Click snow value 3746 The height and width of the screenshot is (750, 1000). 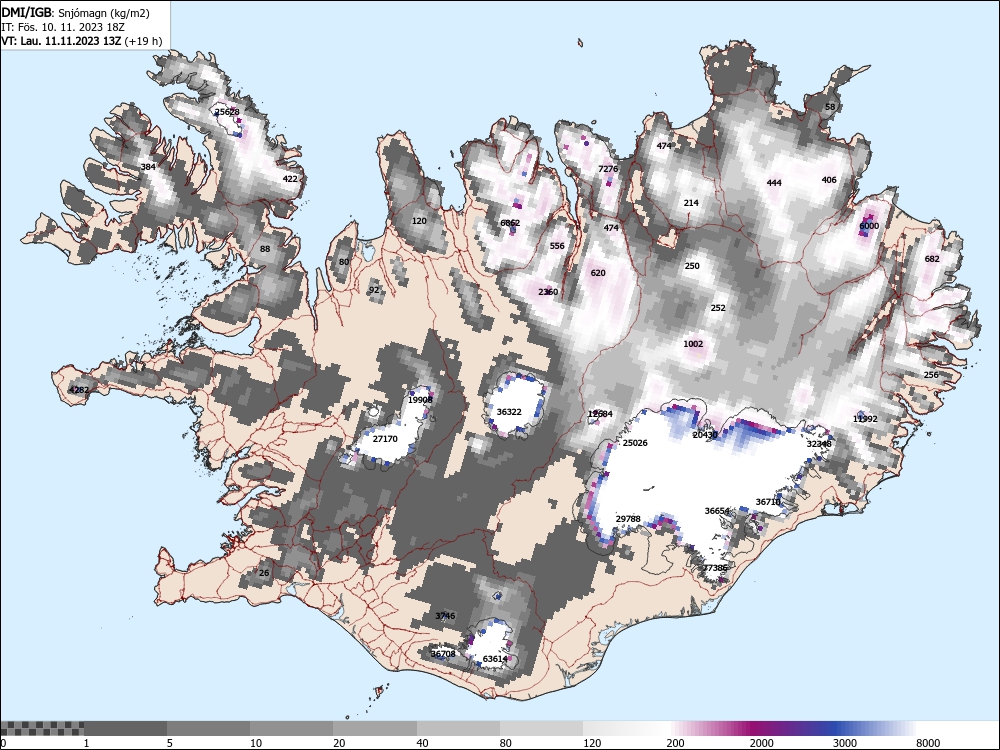tap(445, 616)
